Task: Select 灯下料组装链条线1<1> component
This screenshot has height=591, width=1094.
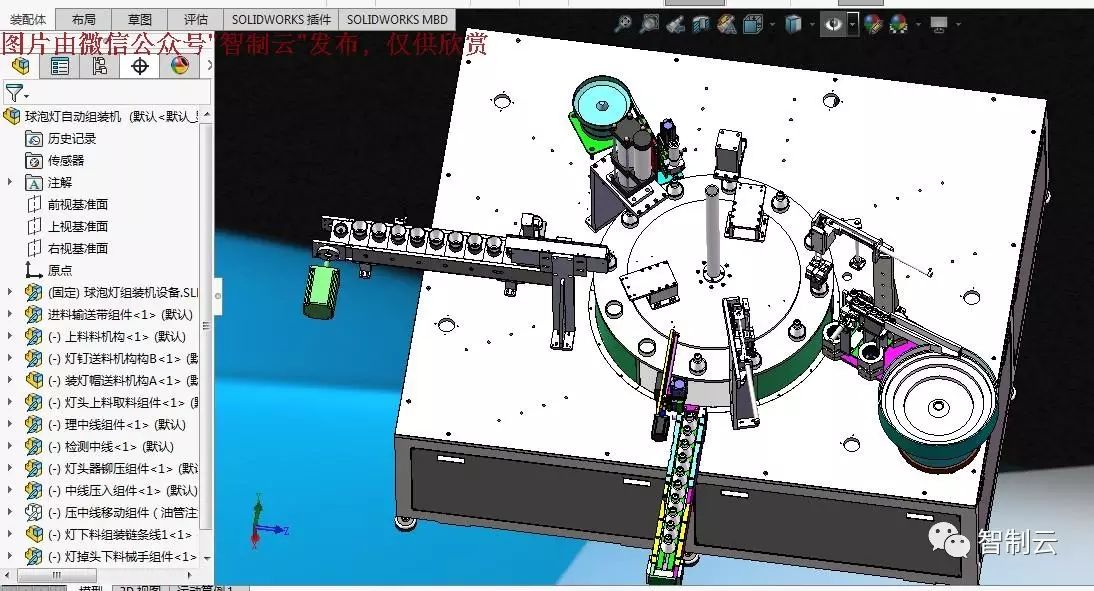Action: pos(109,534)
